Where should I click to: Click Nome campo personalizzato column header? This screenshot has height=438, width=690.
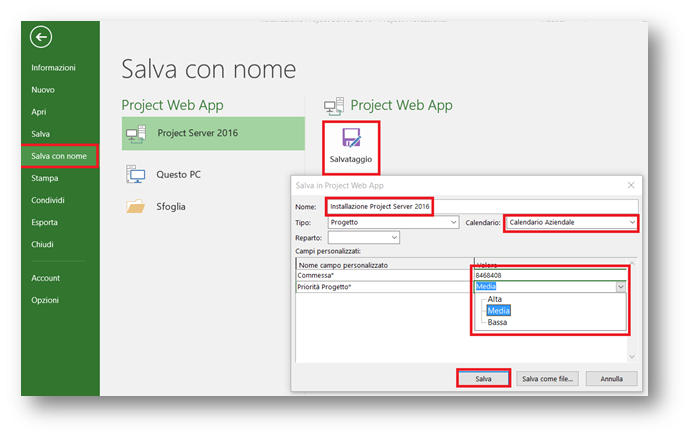click(x=385, y=265)
